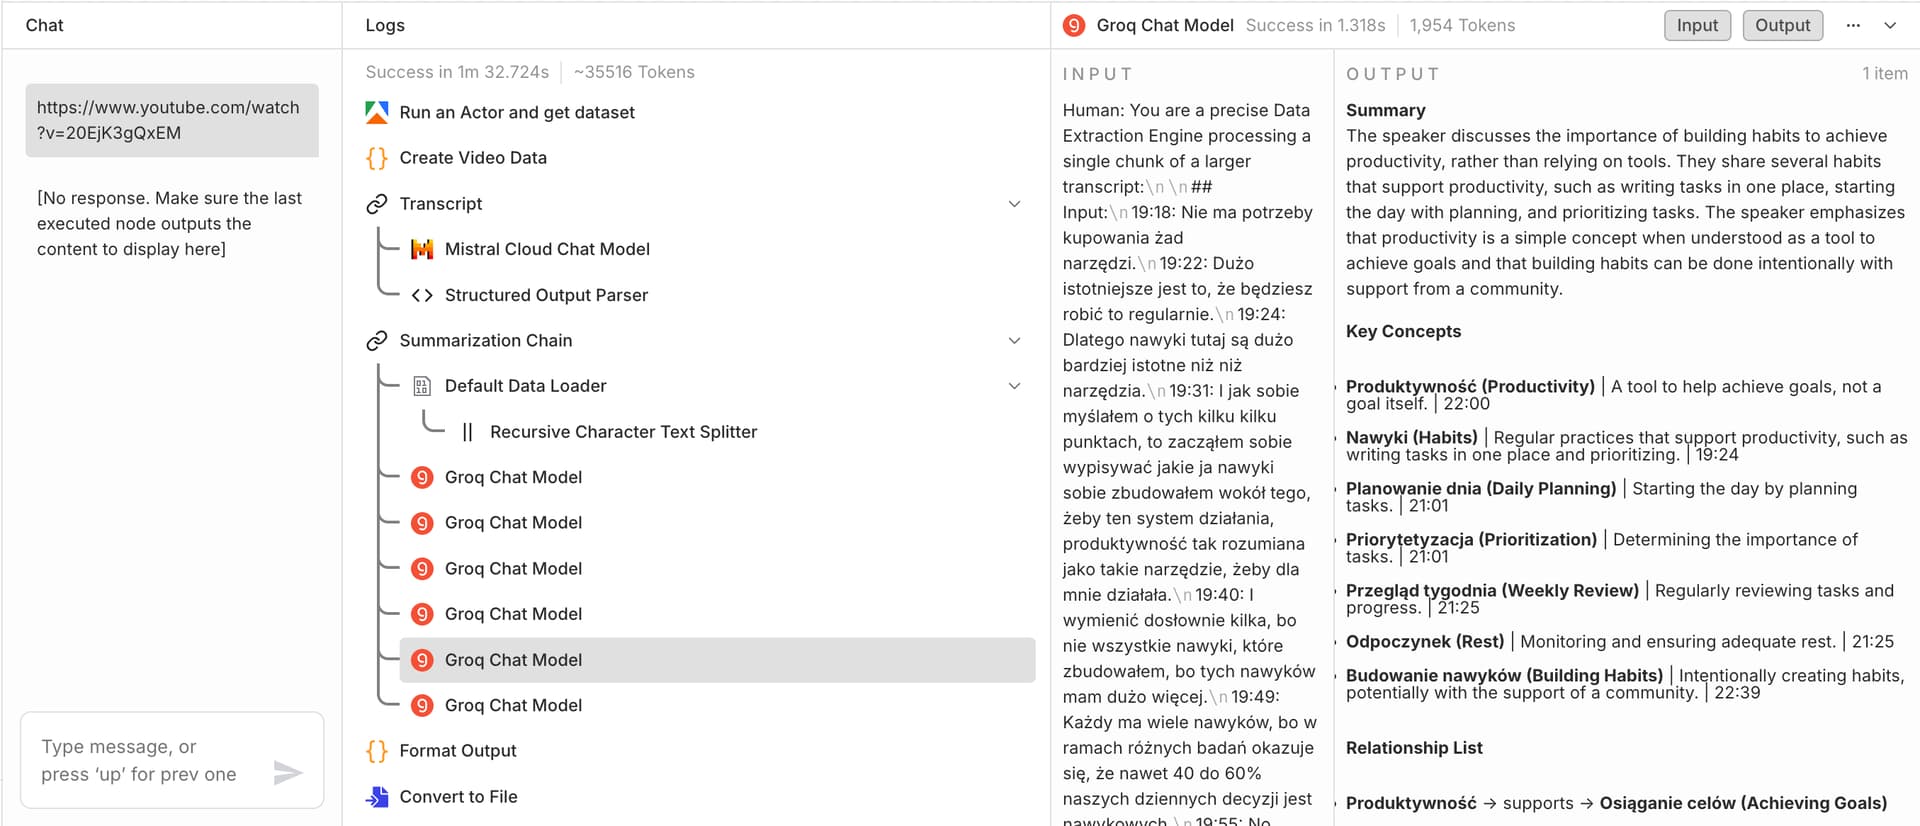This screenshot has height=826, width=1920.
Task: Click the Structured Output Parser icon
Action: point(422,295)
